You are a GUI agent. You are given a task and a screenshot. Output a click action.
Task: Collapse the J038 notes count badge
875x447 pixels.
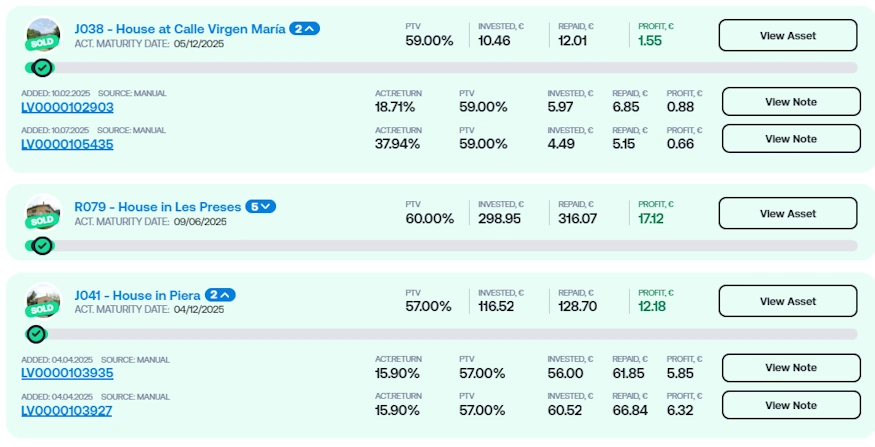304,29
